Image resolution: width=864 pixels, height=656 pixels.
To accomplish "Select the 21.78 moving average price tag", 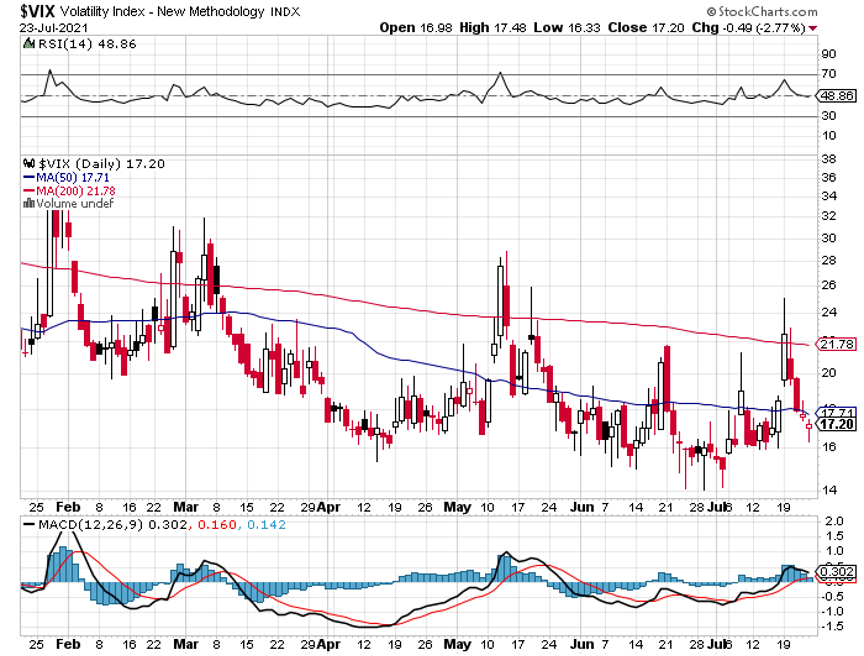I will (x=835, y=344).
